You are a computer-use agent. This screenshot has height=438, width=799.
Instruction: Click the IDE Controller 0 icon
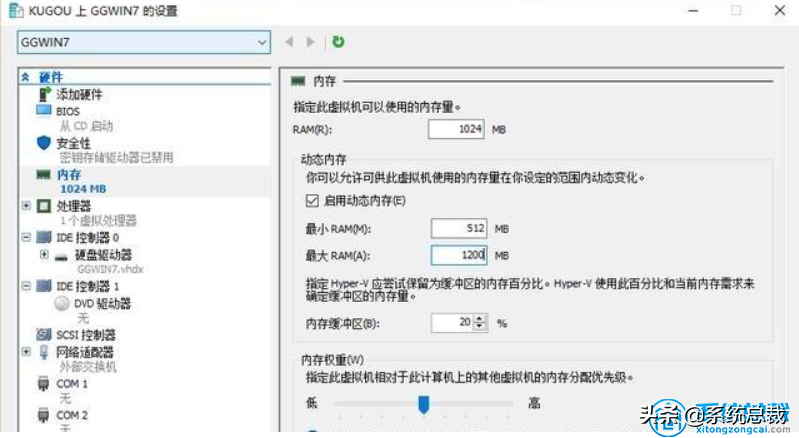coord(44,237)
